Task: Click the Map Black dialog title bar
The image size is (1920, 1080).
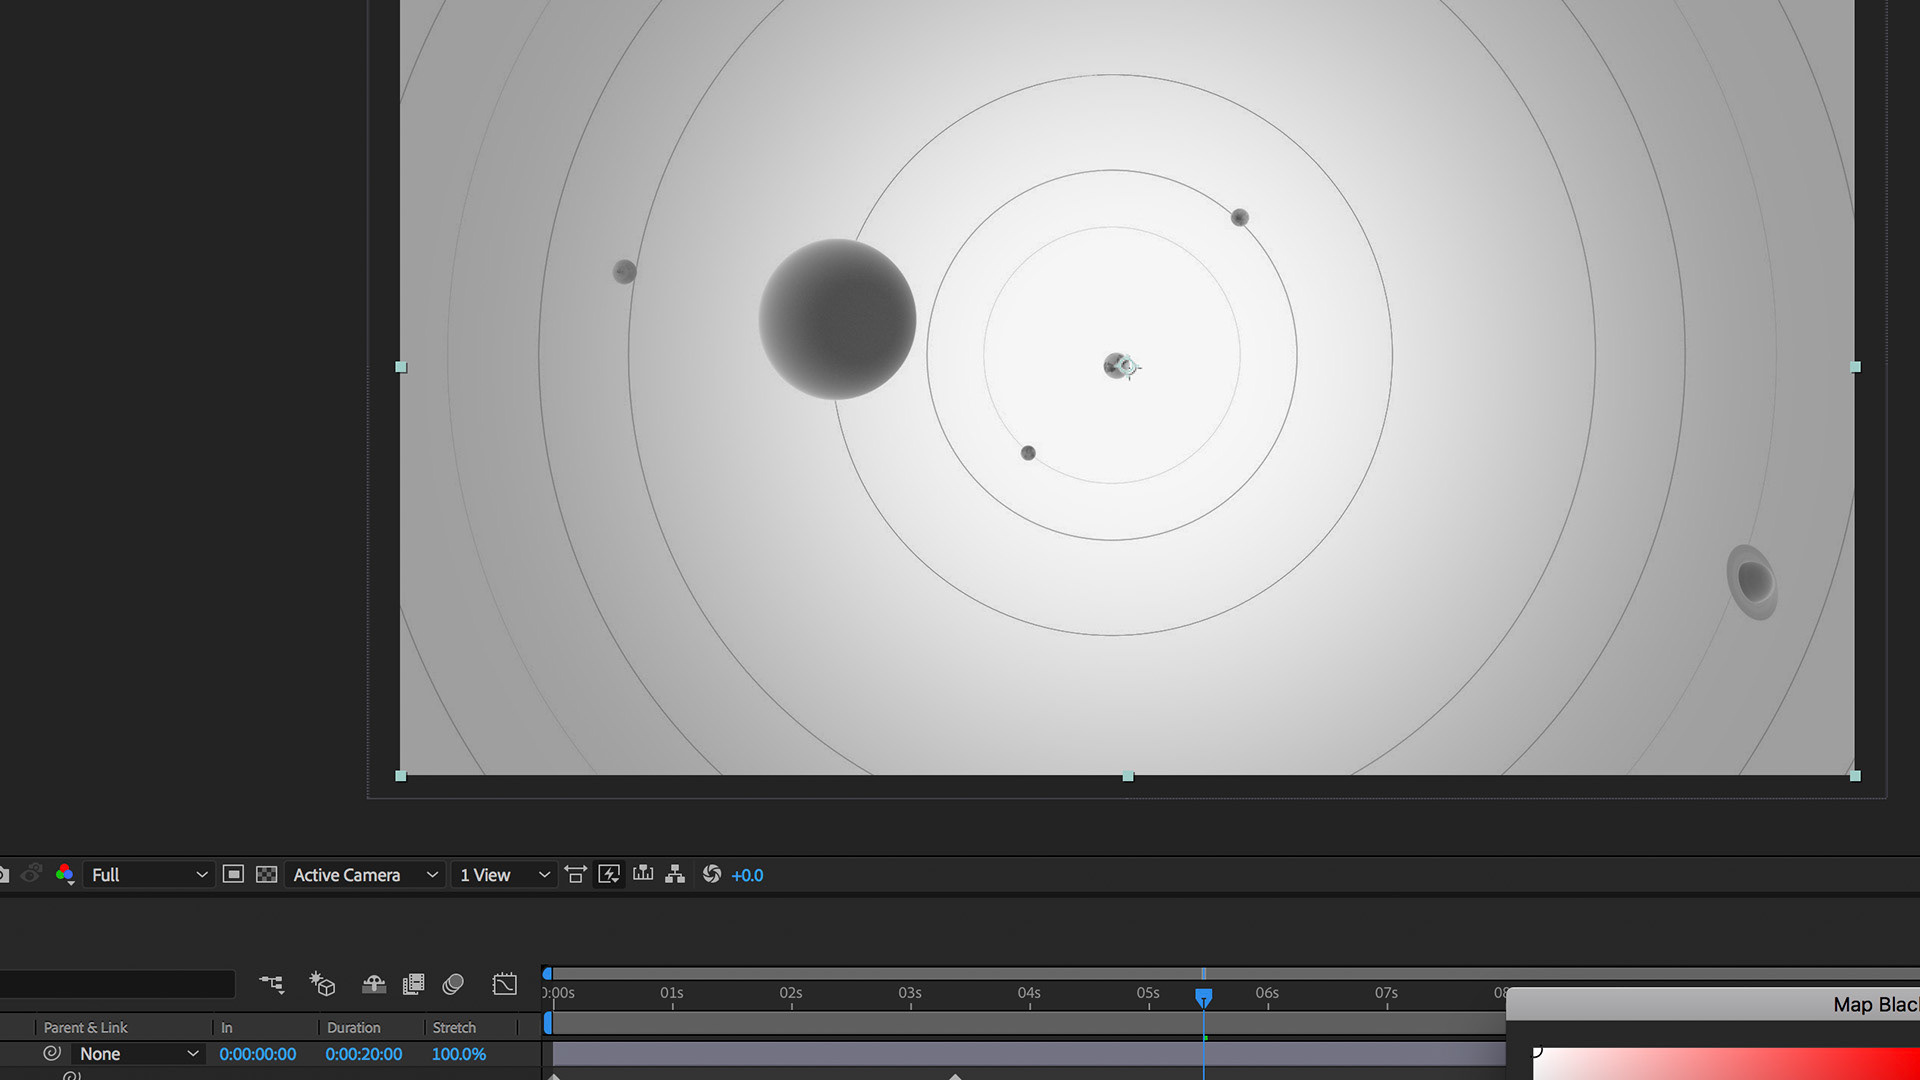Action: (x=1713, y=1004)
